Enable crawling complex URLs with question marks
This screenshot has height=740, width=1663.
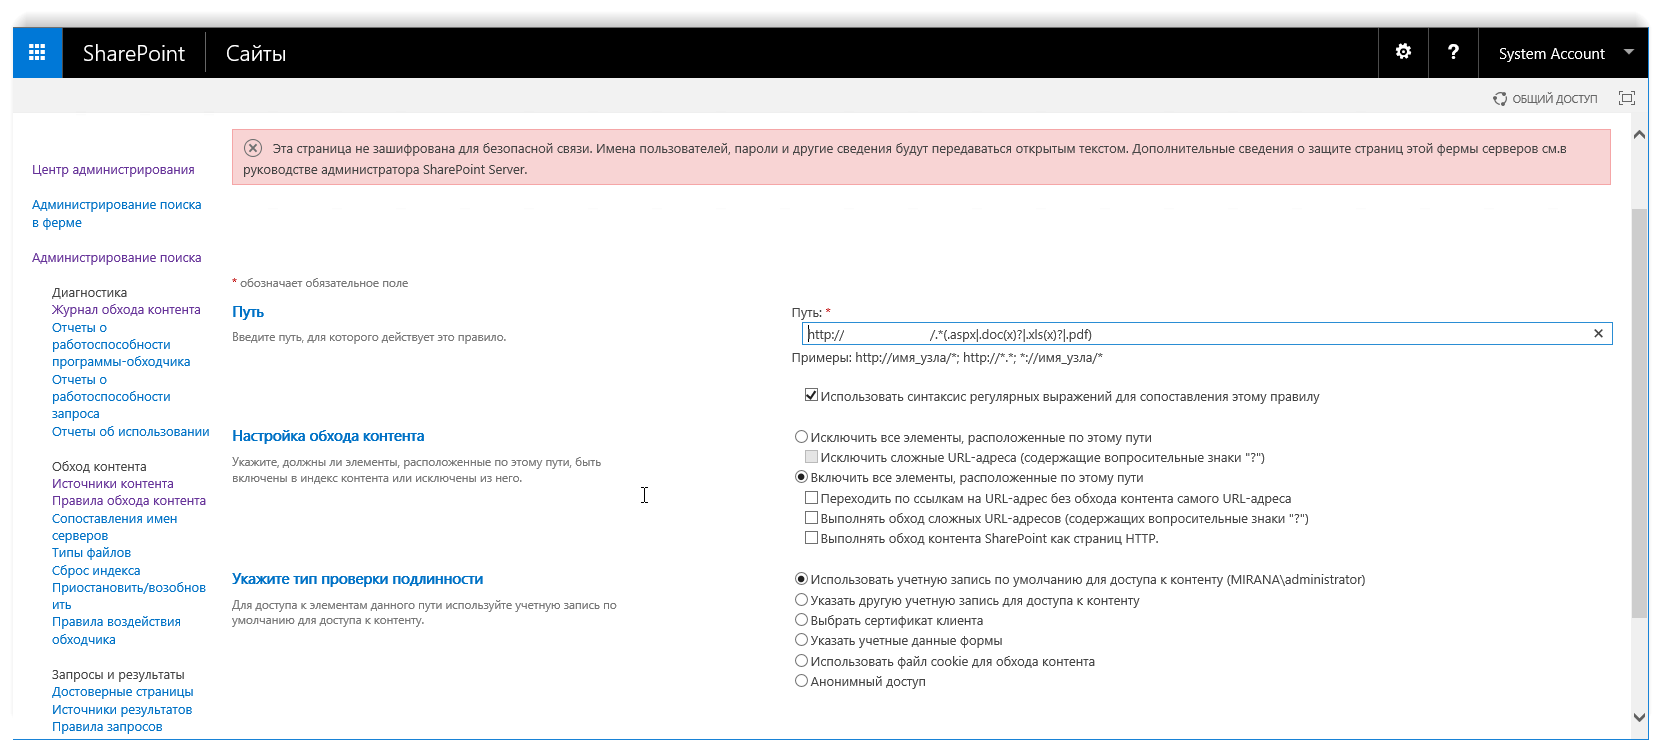click(x=812, y=518)
